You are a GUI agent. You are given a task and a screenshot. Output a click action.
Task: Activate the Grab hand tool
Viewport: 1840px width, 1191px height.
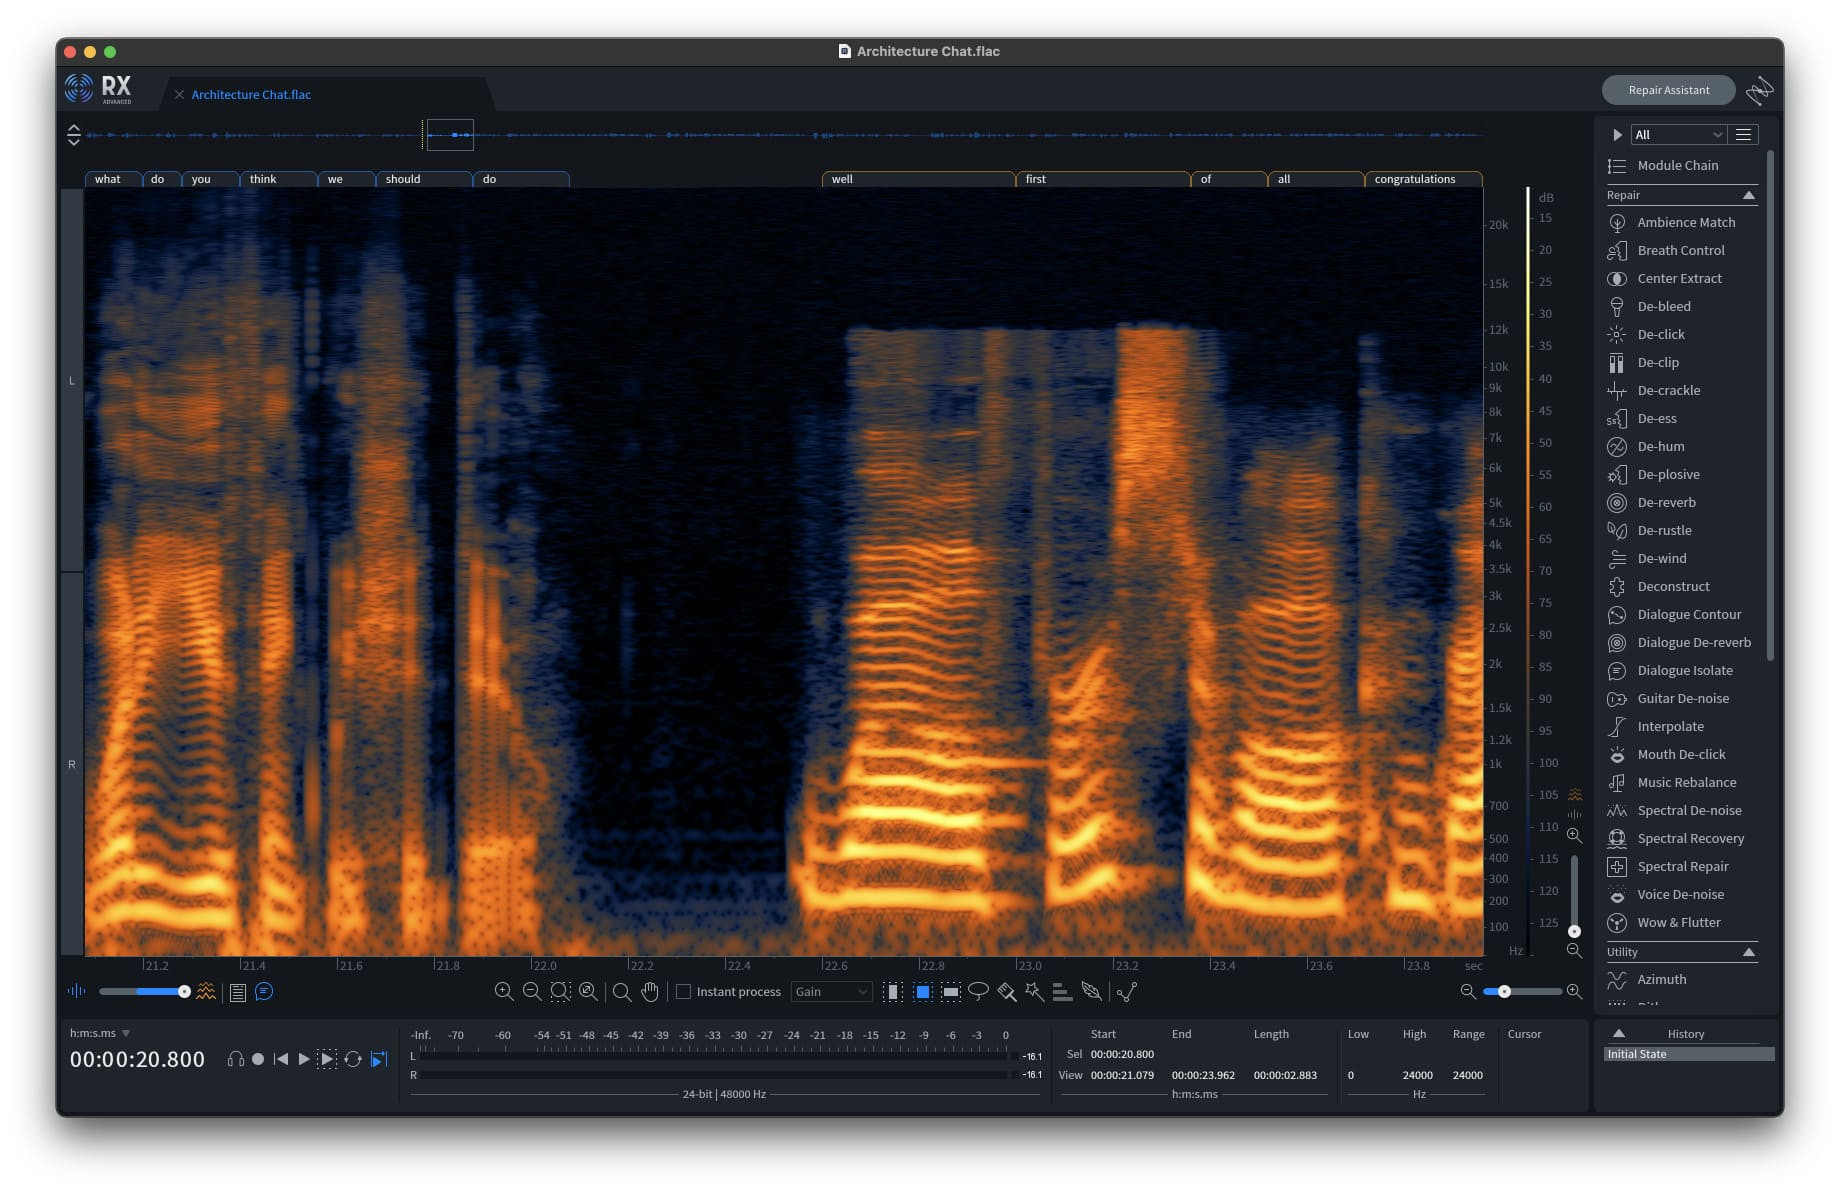pyautogui.click(x=650, y=991)
